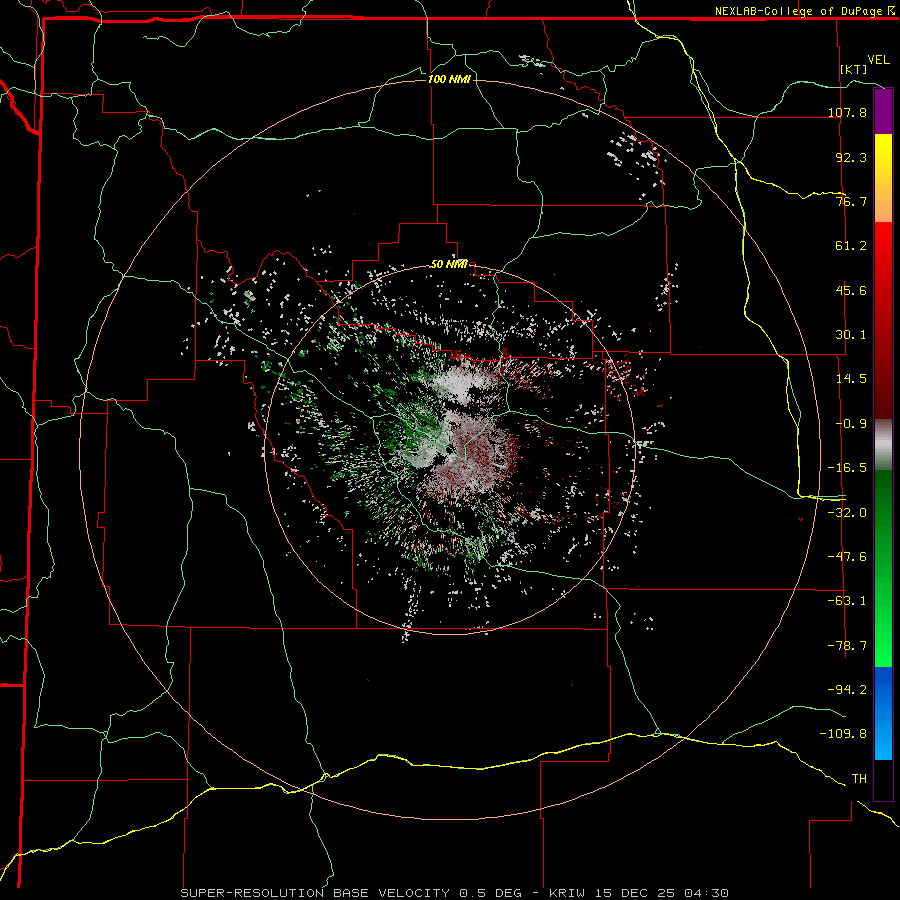The width and height of the screenshot is (900, 900).
Task: Select the 30.1 velocity scale value
Action: [x=851, y=335]
